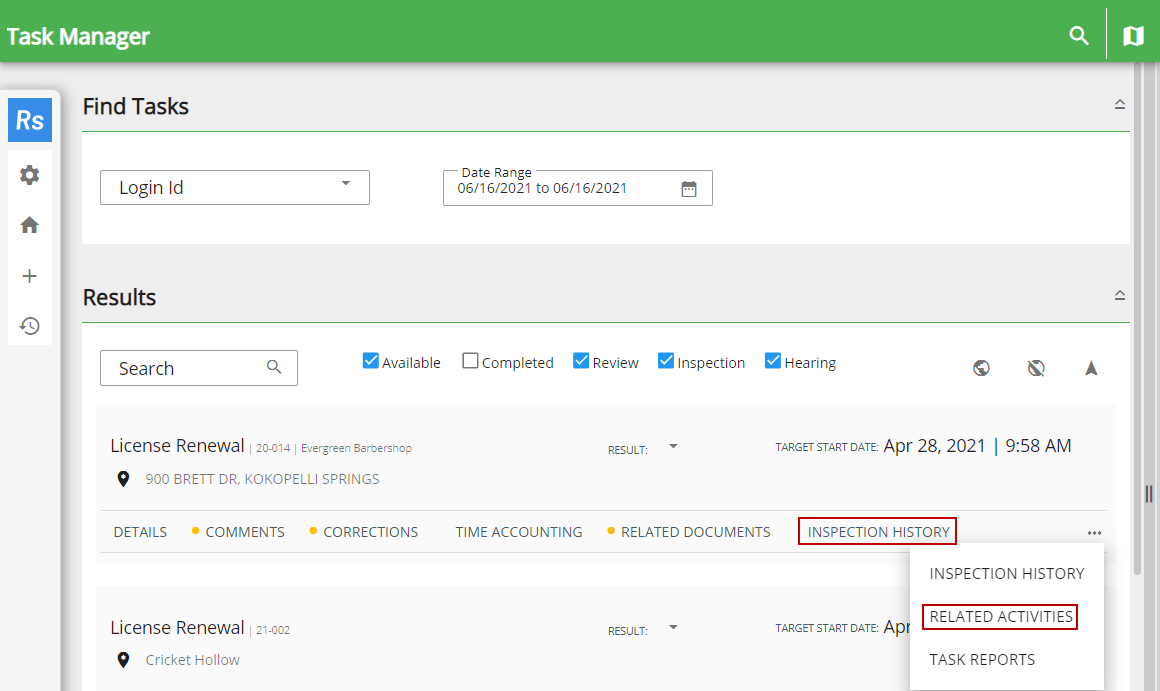The height and width of the screenshot is (691, 1160).
Task: Select Related Activities from popup menu
Action: 1001,617
